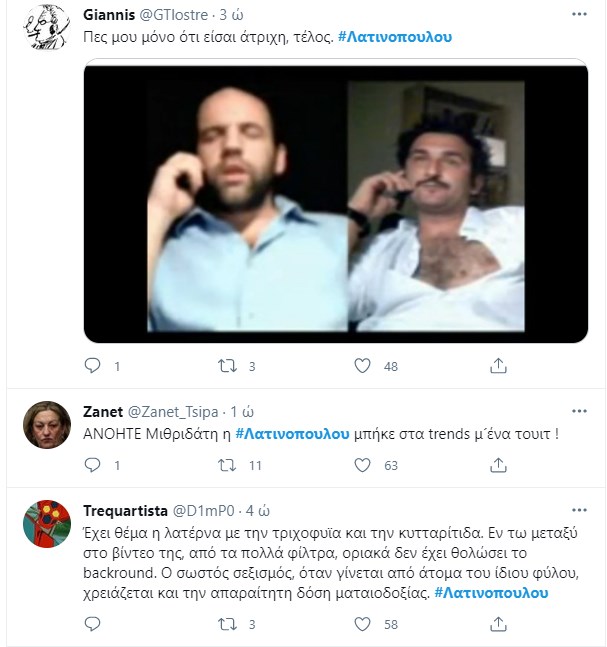Open more options on Zanet's tweet
Image resolution: width=607 pixels, height=647 pixels.
coord(579,411)
